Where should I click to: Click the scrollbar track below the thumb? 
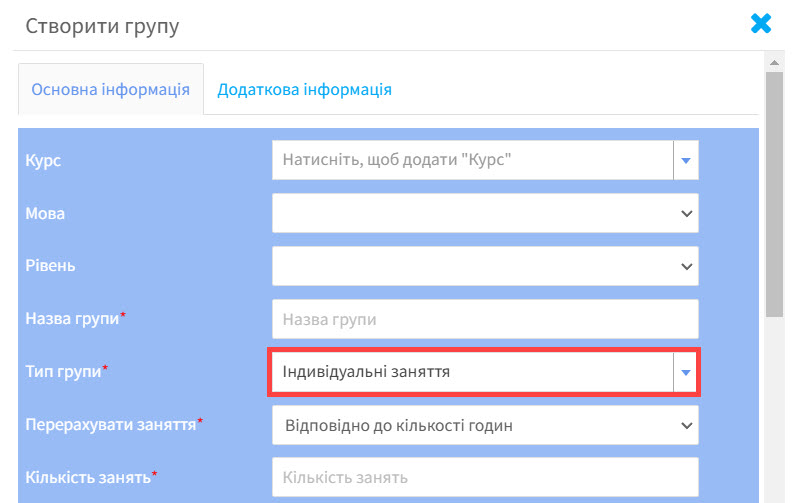(x=774, y=409)
